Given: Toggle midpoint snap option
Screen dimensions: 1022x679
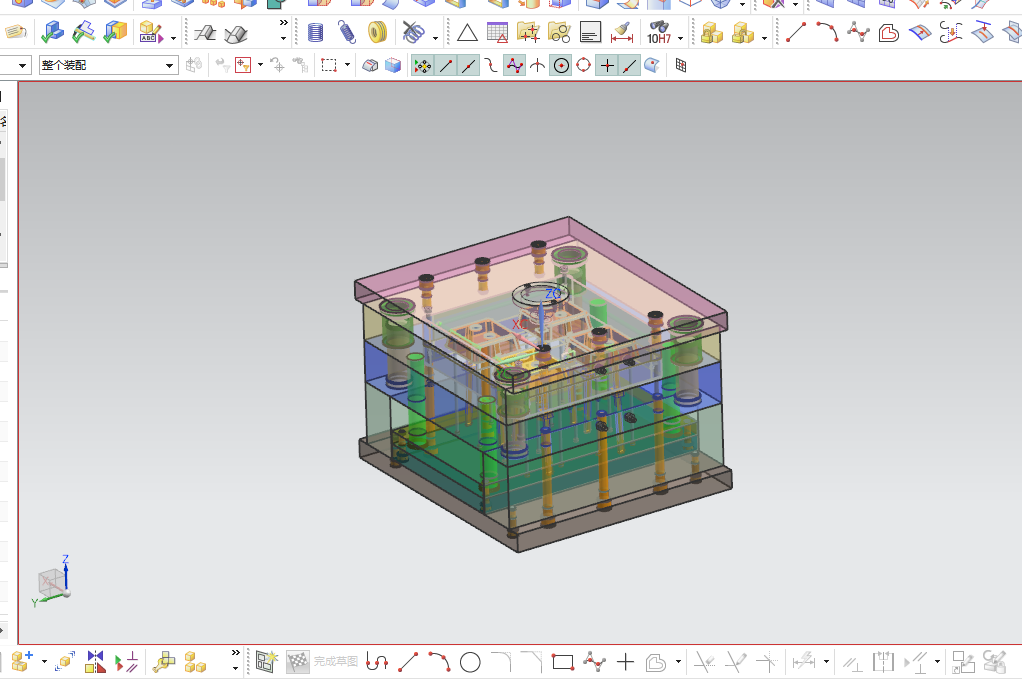Looking at the screenshot, I should (x=469, y=65).
